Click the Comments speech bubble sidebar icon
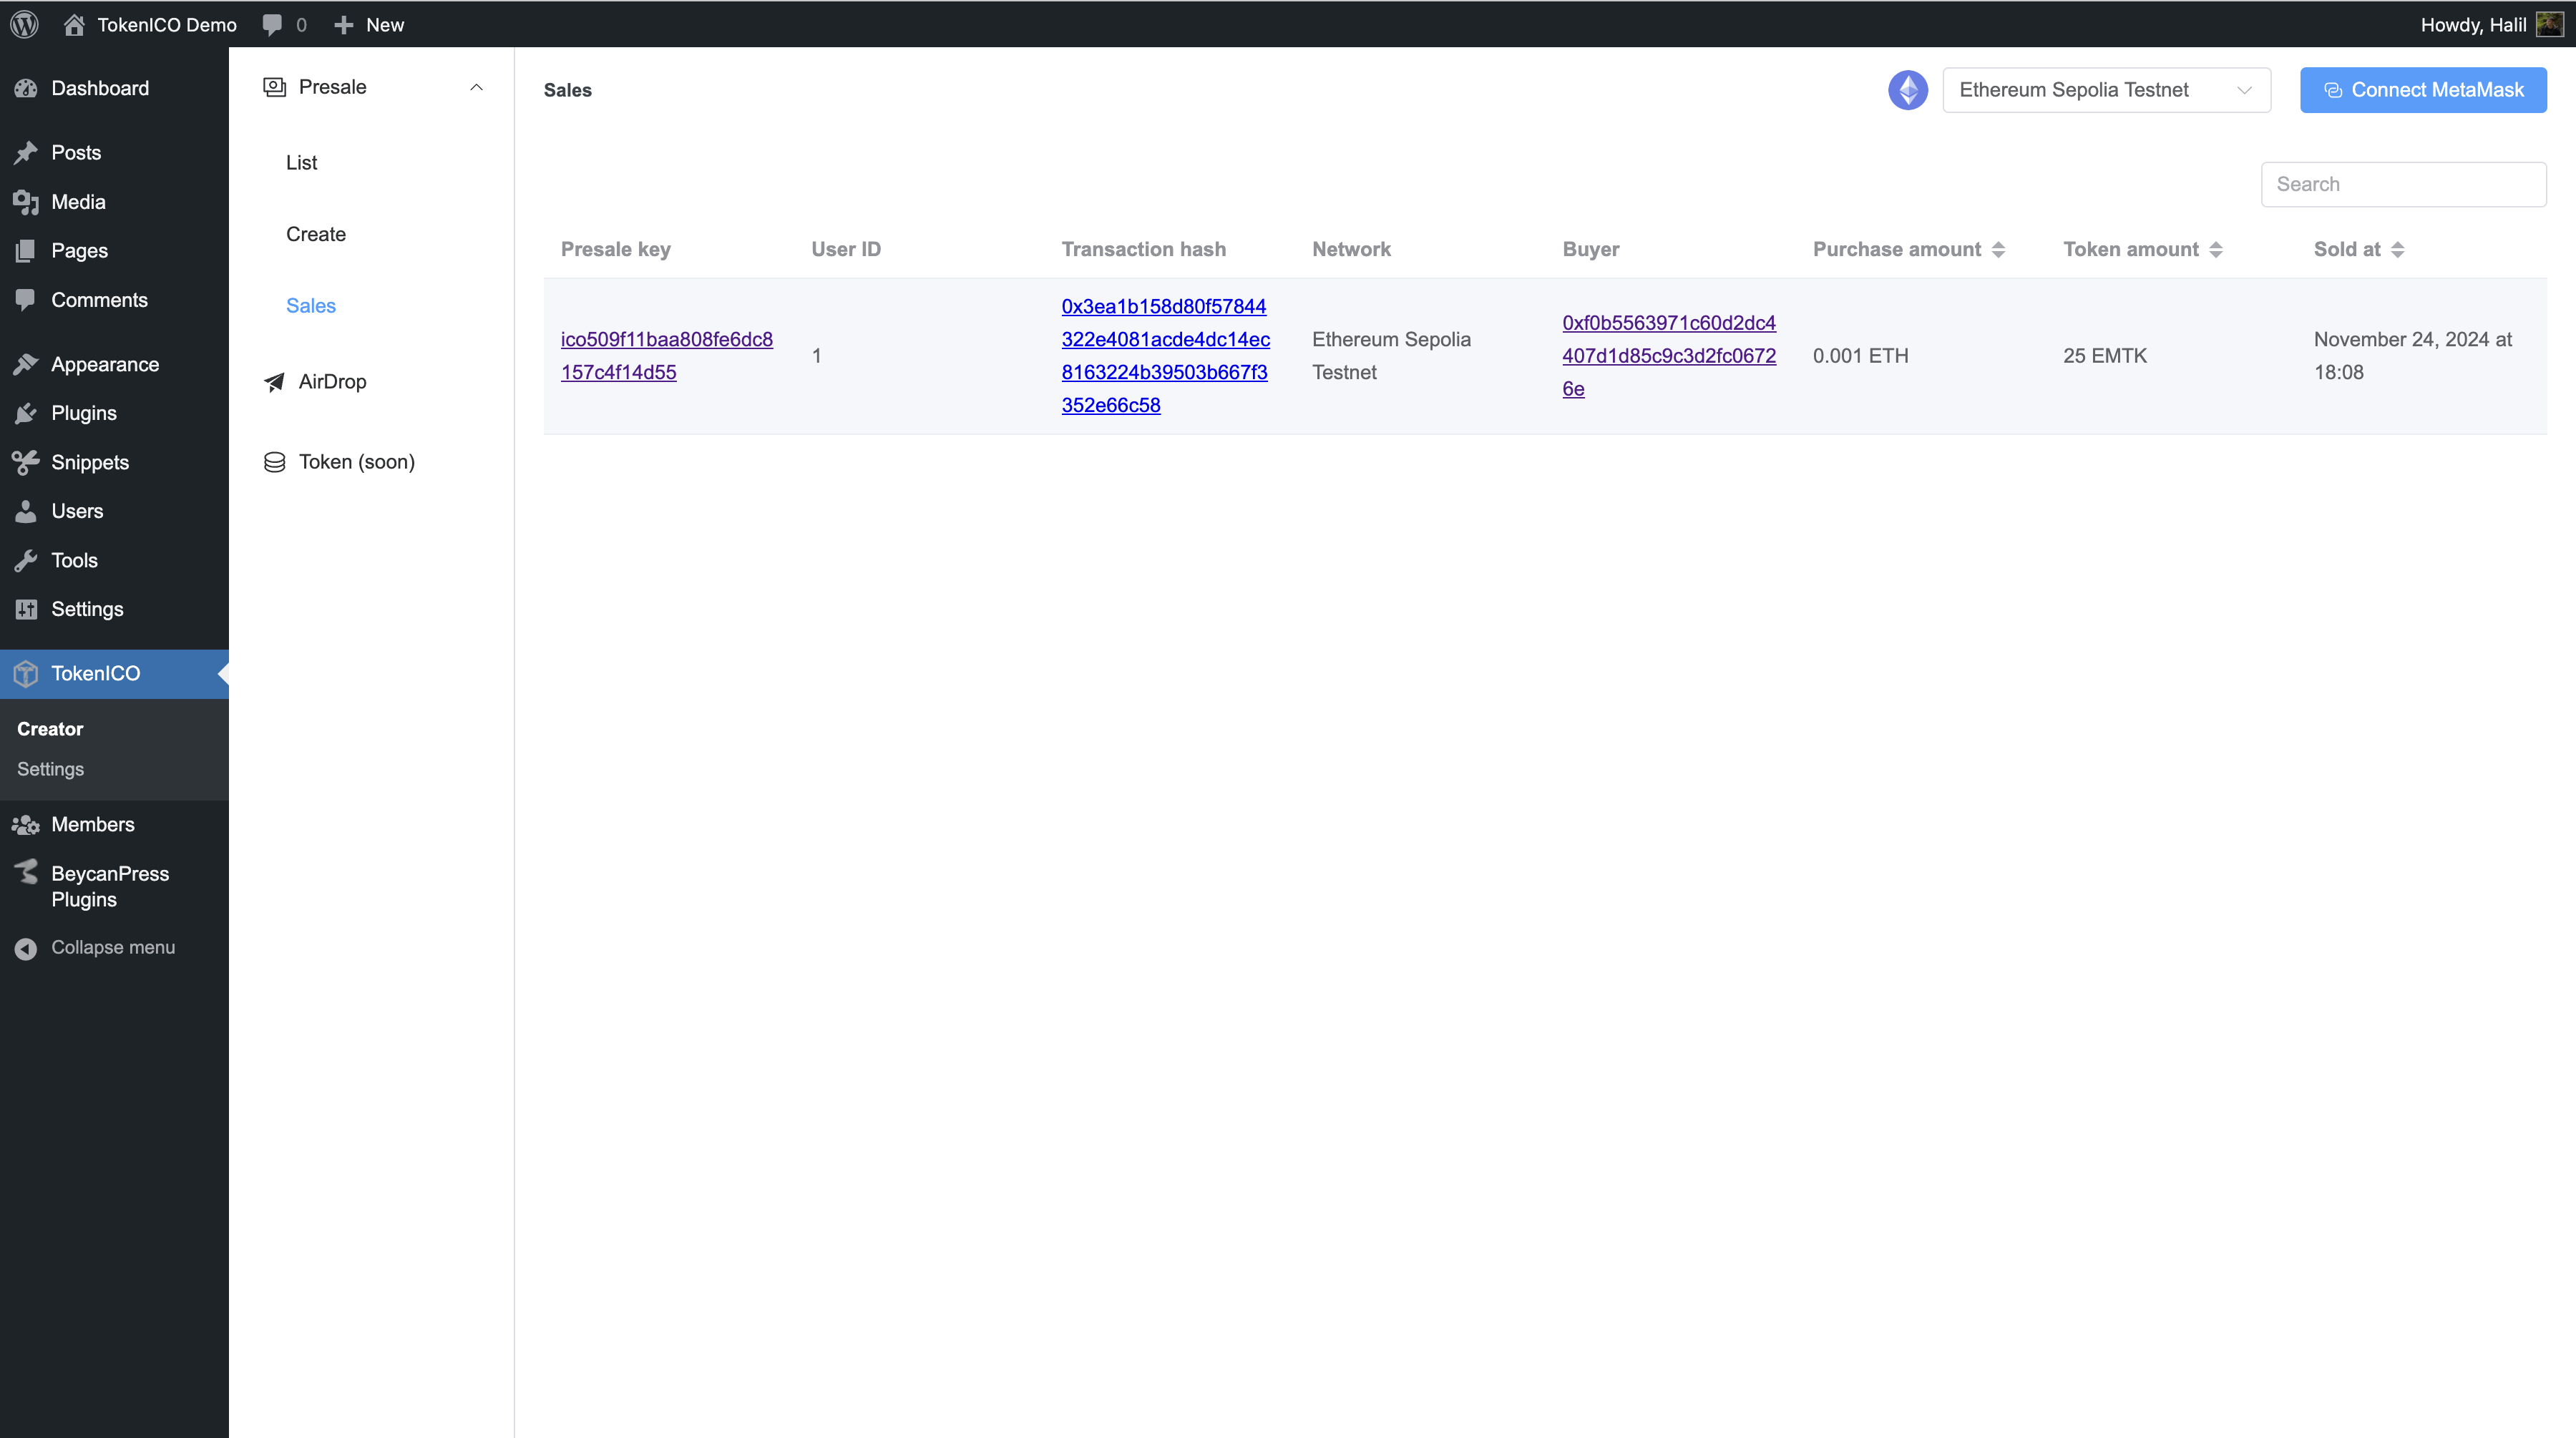The height and width of the screenshot is (1438, 2576). pyautogui.click(x=26, y=300)
